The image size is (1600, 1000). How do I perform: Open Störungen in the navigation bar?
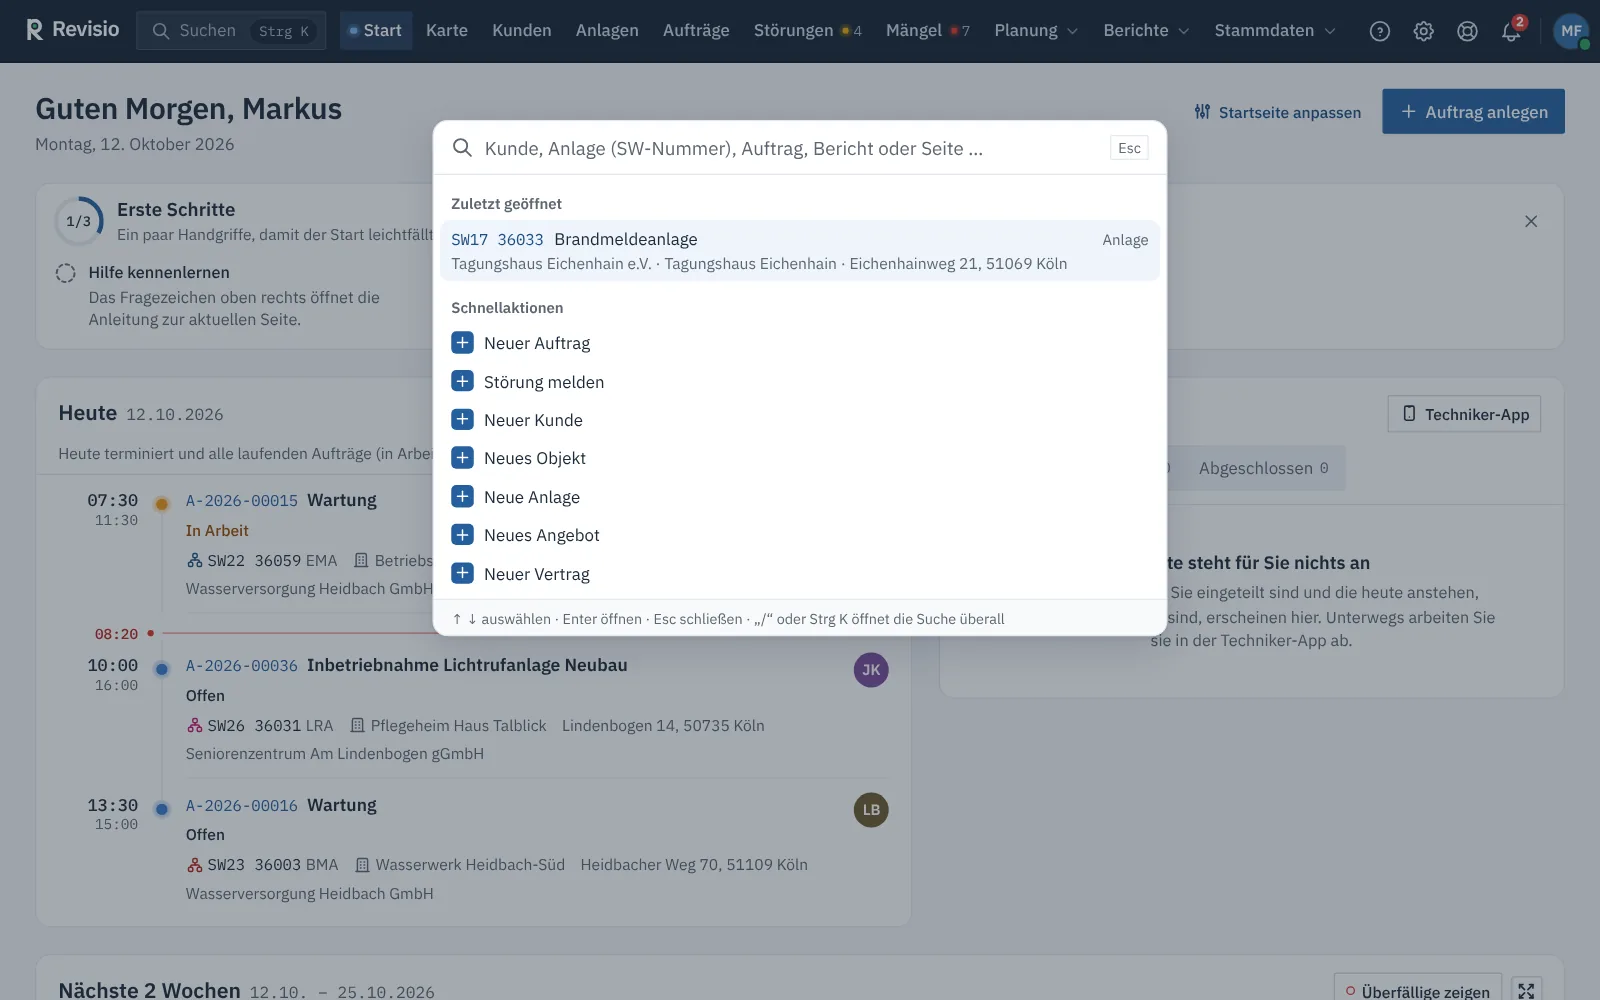[x=807, y=31]
